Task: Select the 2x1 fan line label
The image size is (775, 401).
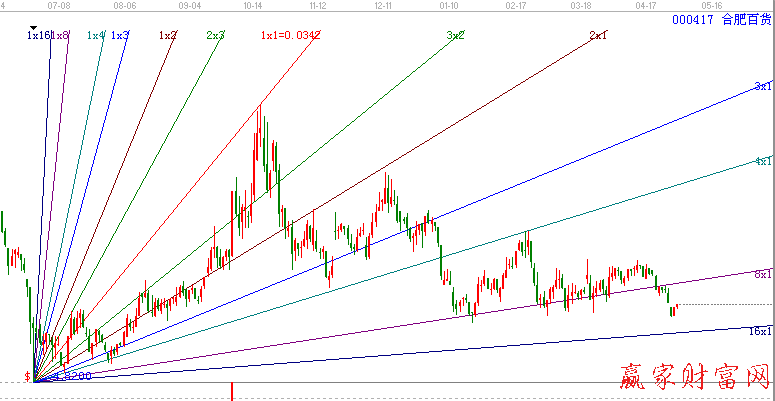Action: [x=598, y=36]
